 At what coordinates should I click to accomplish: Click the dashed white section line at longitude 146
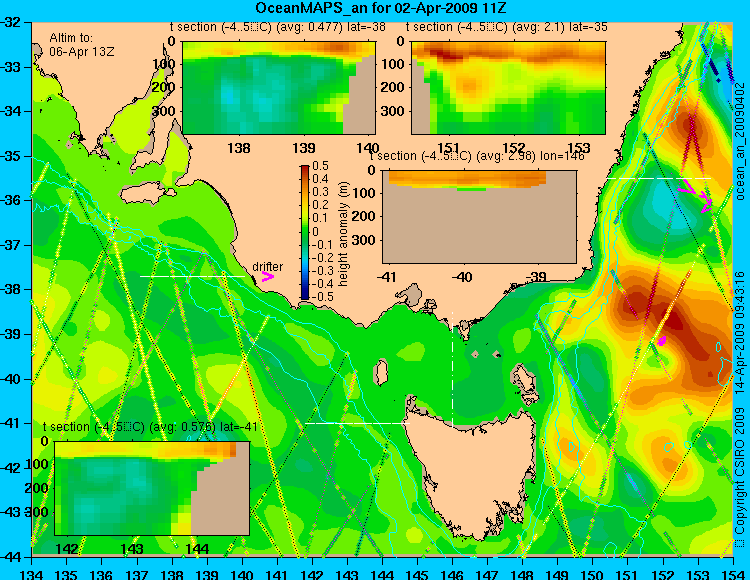(x=452, y=370)
